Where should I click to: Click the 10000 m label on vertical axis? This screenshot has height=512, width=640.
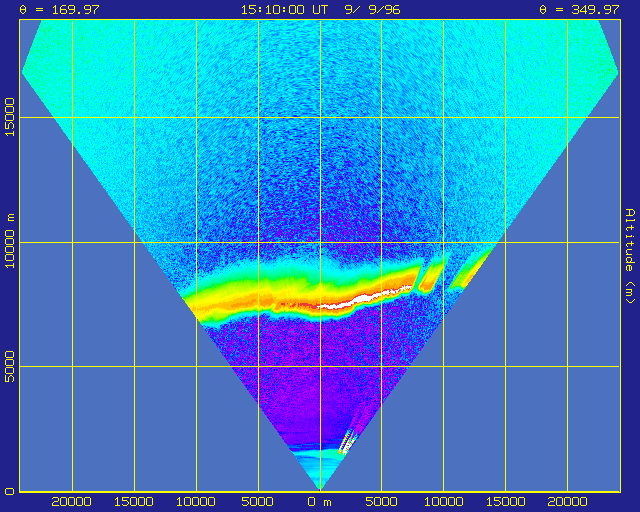pos(10,241)
